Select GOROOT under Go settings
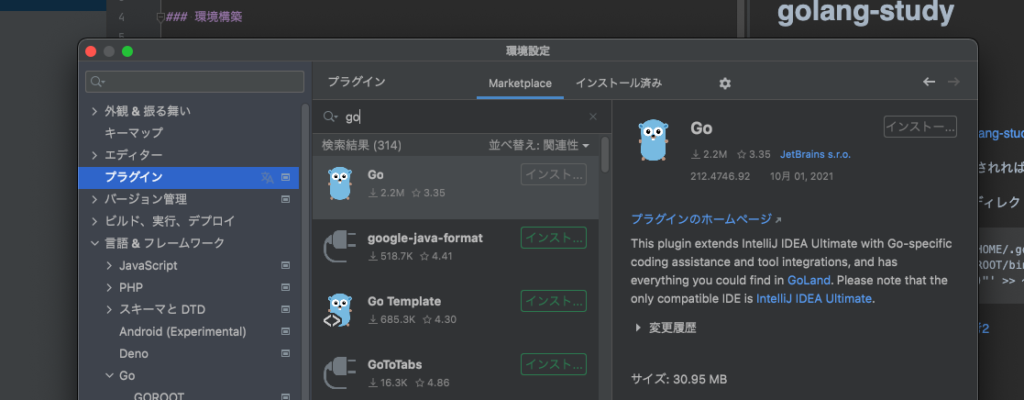The image size is (1024, 400). (x=159, y=396)
